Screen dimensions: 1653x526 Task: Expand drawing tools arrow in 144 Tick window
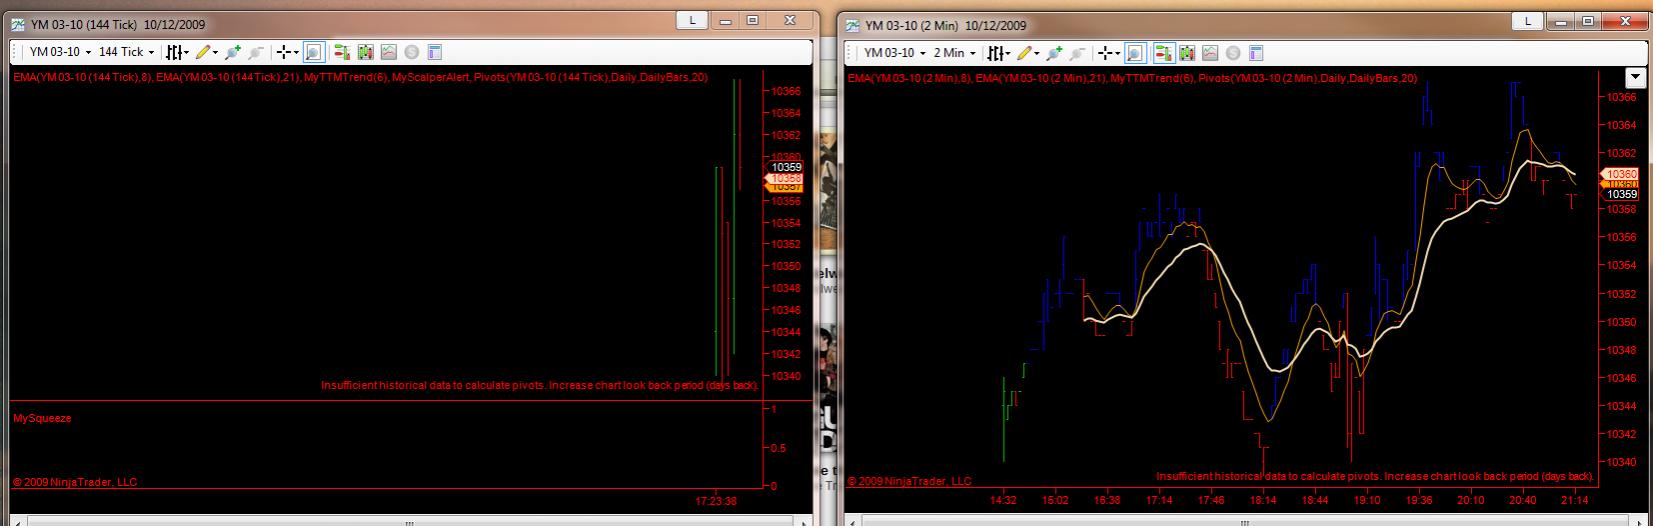pos(215,53)
